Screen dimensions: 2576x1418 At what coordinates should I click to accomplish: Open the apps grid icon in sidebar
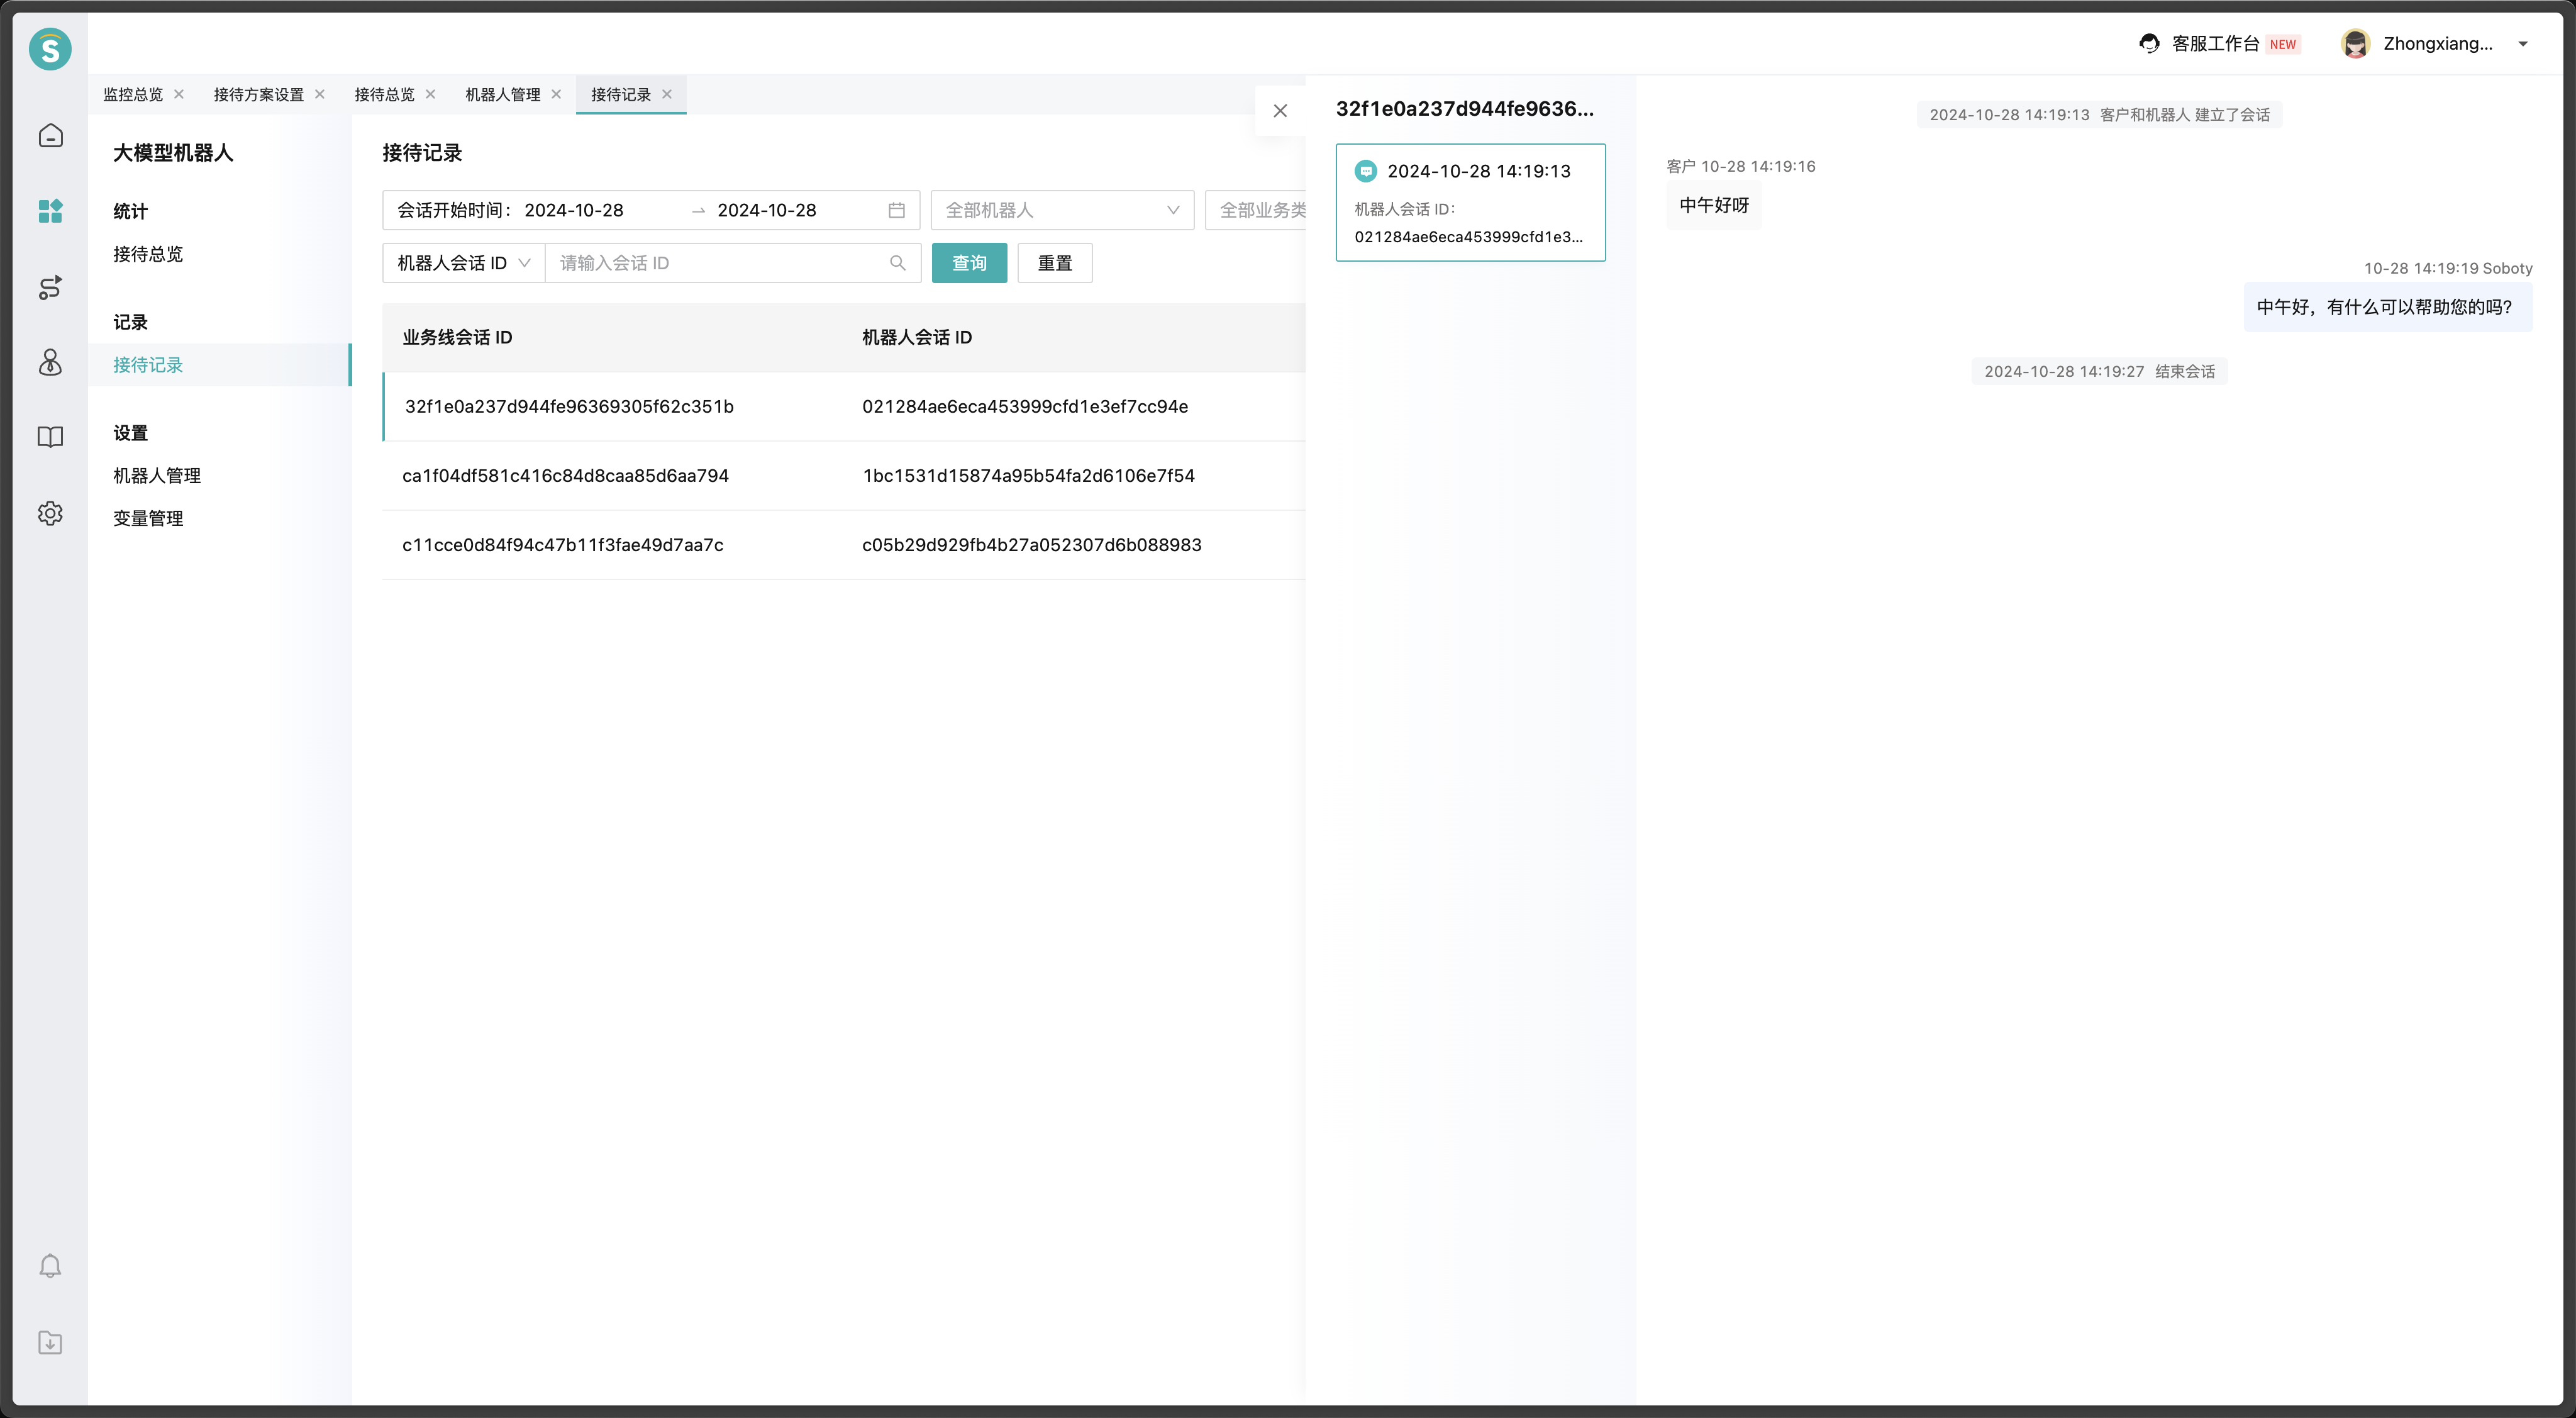click(x=50, y=211)
